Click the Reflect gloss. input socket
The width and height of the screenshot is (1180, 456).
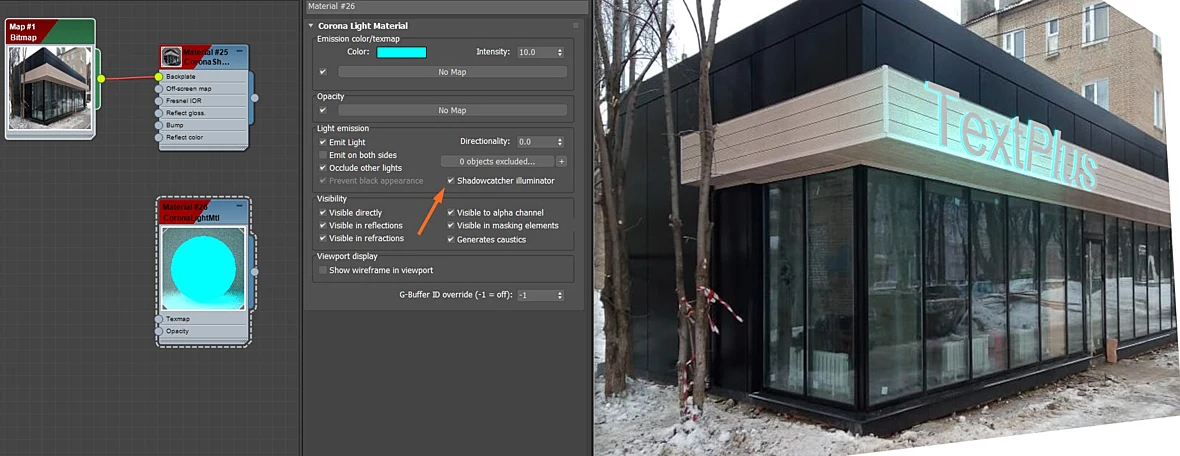coord(159,113)
